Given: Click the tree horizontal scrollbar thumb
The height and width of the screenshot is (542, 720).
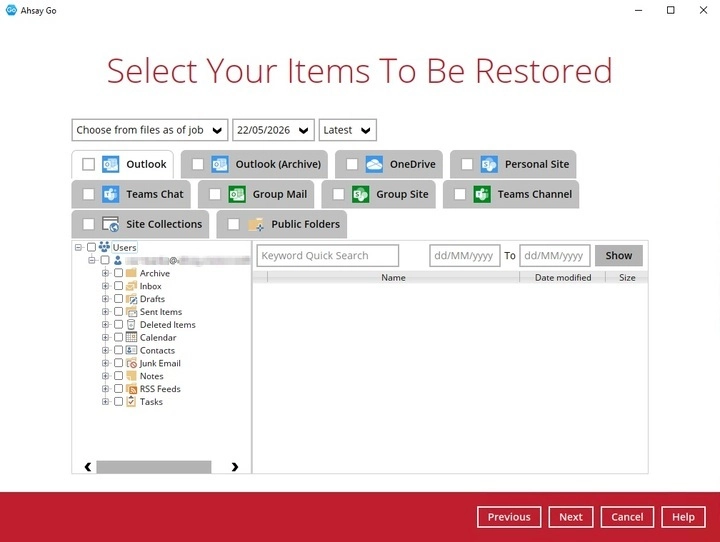Looking at the screenshot, I should coord(154,467).
